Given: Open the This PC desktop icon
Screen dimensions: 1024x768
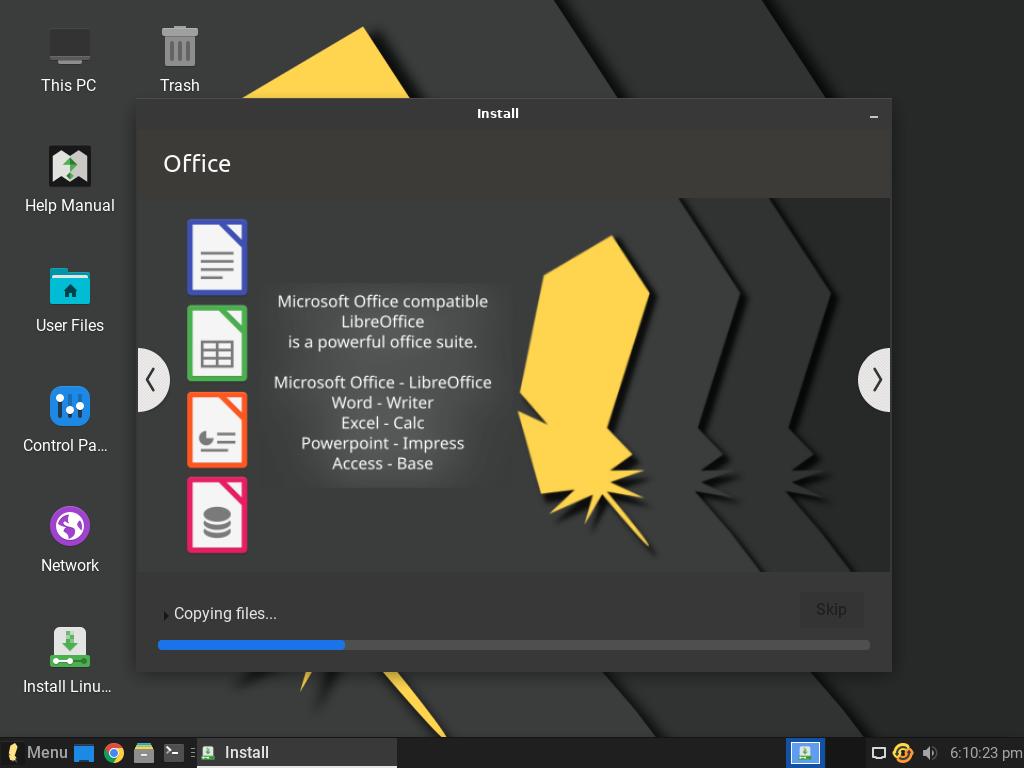Looking at the screenshot, I should pyautogui.click(x=69, y=59).
